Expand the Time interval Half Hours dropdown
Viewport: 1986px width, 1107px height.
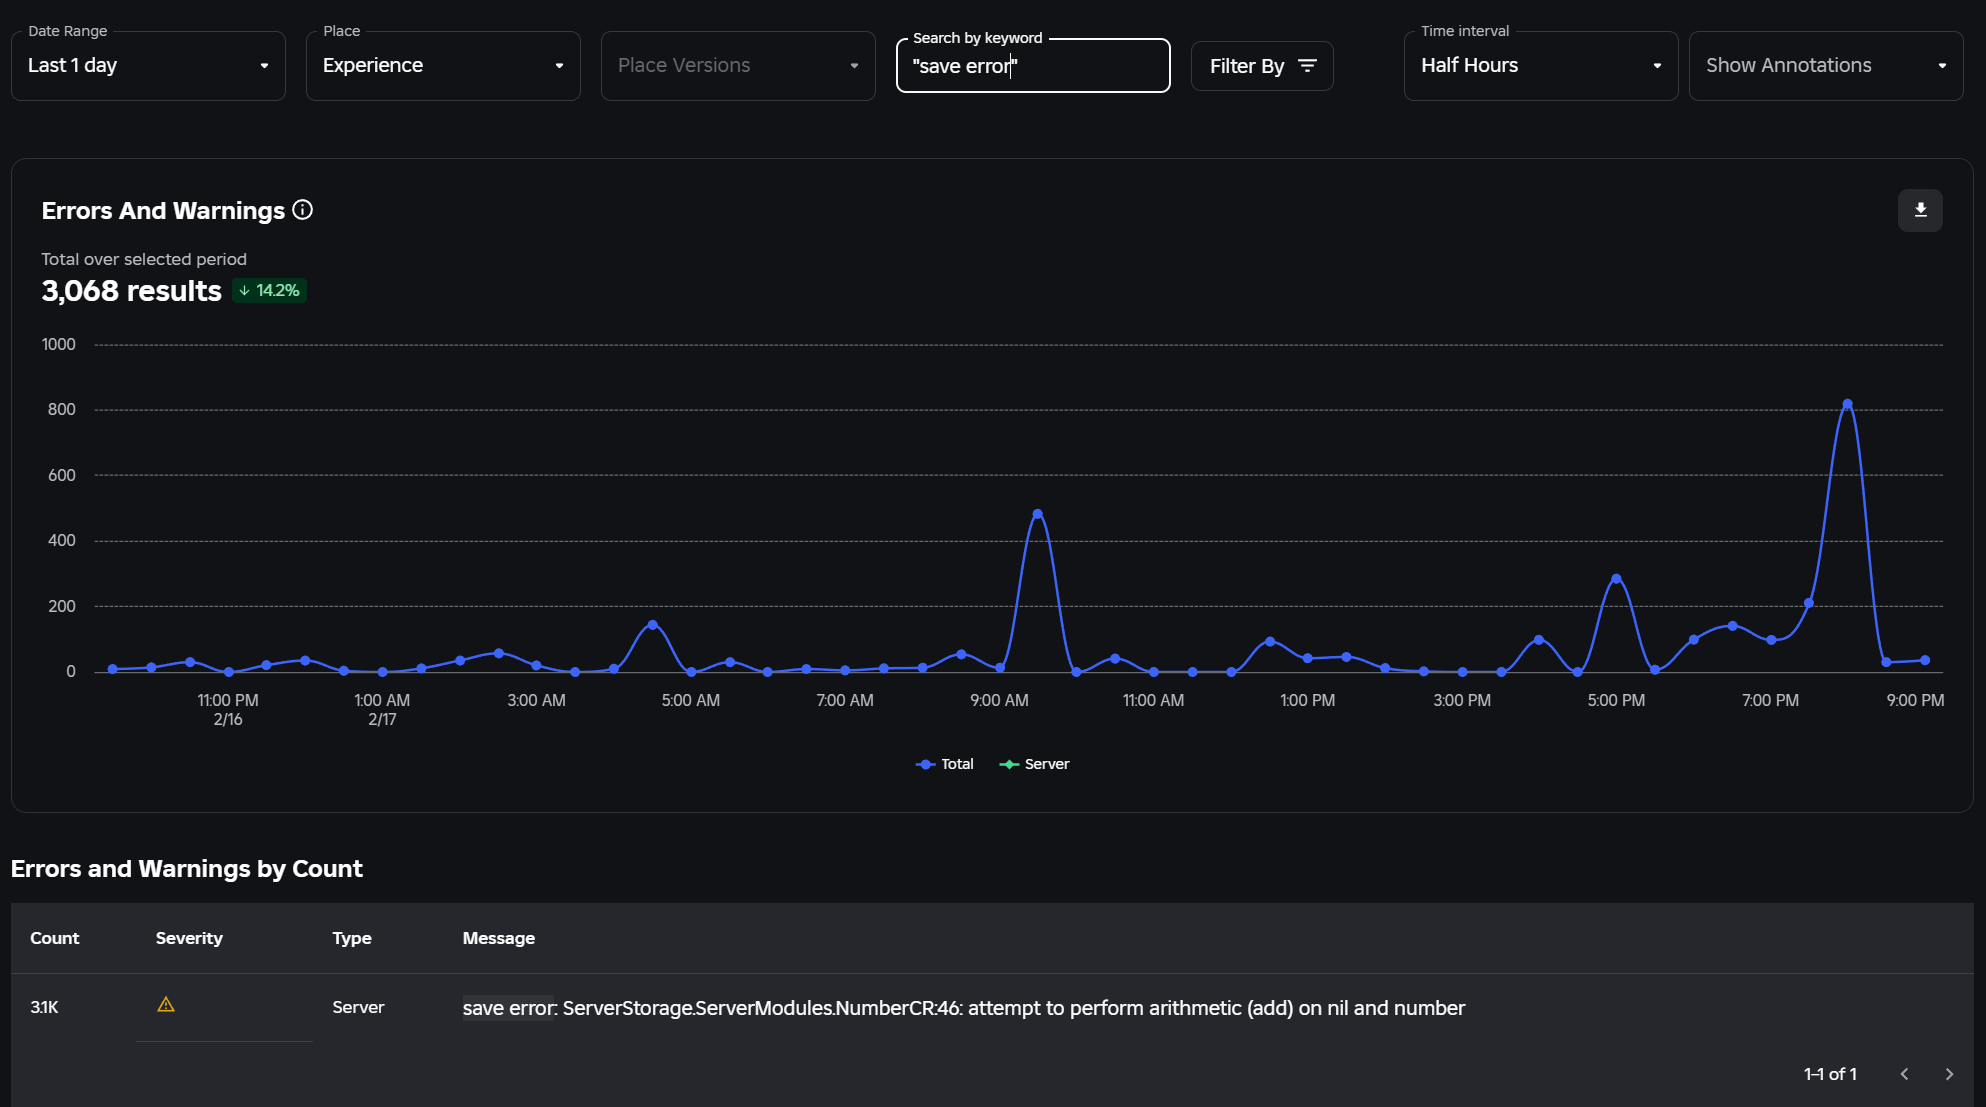click(x=1540, y=66)
